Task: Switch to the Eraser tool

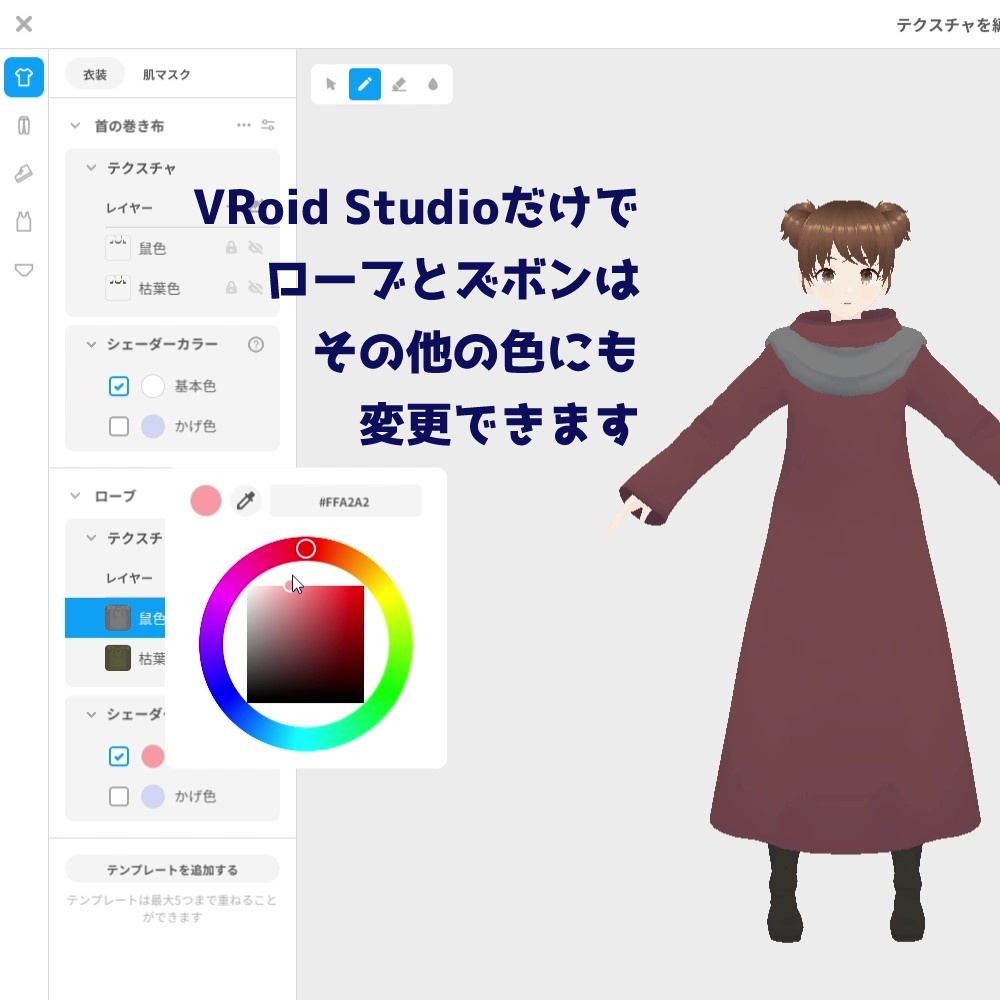Action: click(x=399, y=85)
